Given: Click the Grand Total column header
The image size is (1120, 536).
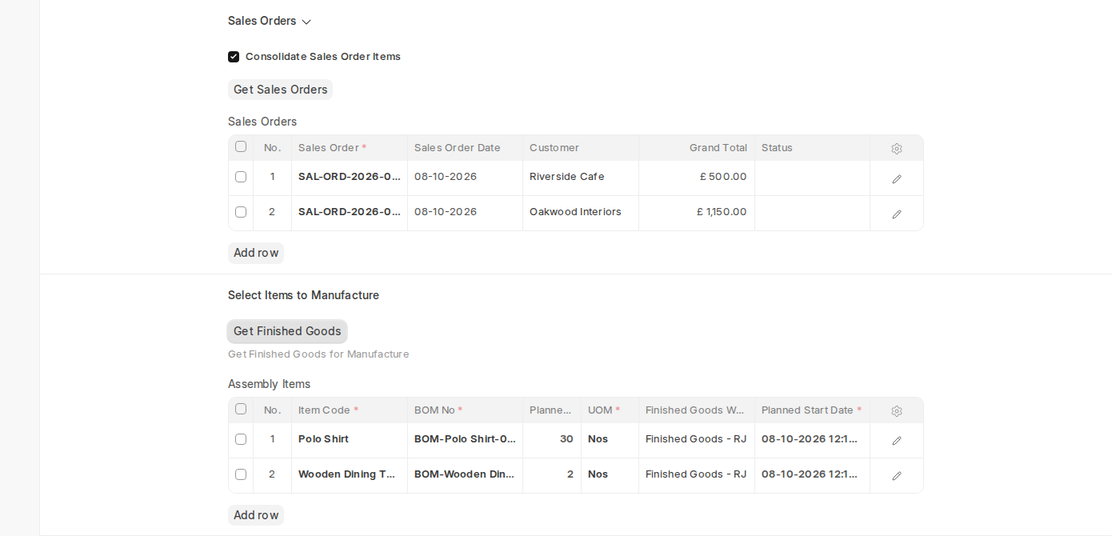Looking at the screenshot, I should tap(696, 148).
